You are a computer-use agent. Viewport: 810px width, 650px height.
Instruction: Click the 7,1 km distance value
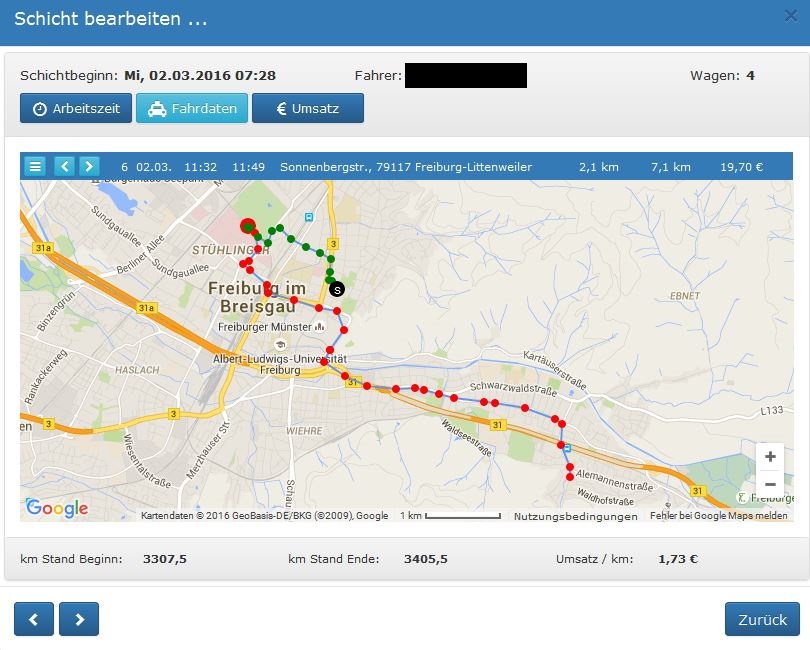tap(671, 167)
